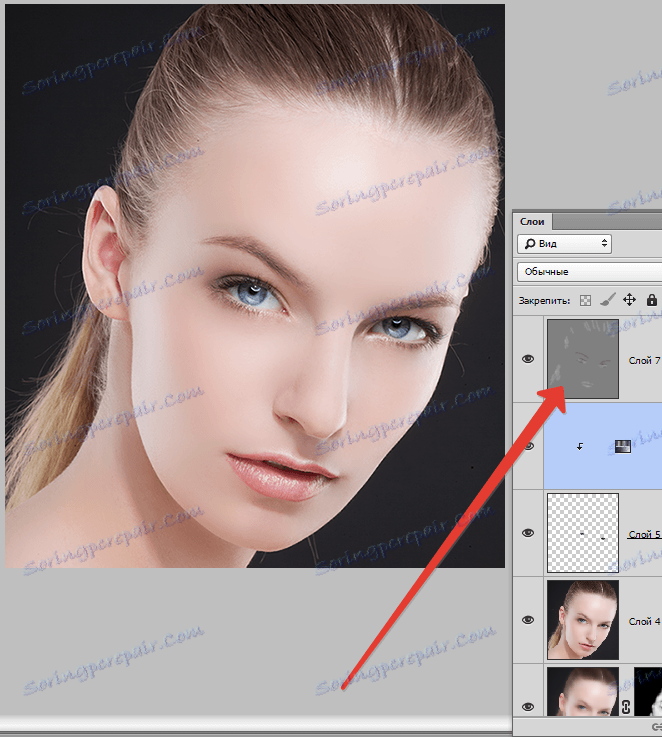Open the Вид layer filter dropdown
This screenshot has width=662, height=737.
point(564,243)
